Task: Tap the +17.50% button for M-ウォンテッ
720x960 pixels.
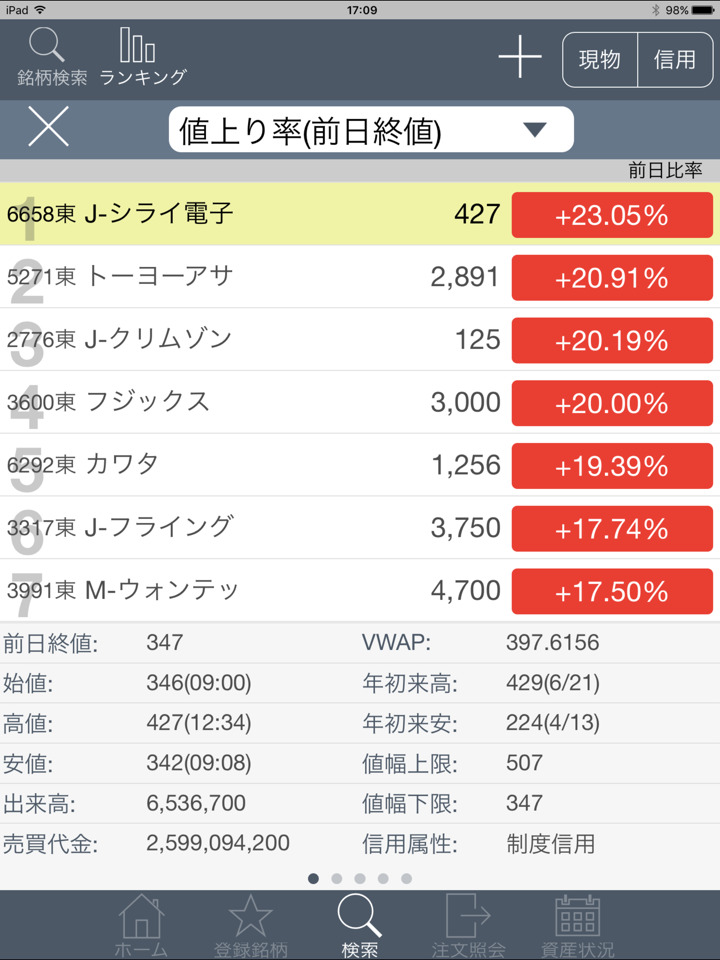Action: point(612,590)
